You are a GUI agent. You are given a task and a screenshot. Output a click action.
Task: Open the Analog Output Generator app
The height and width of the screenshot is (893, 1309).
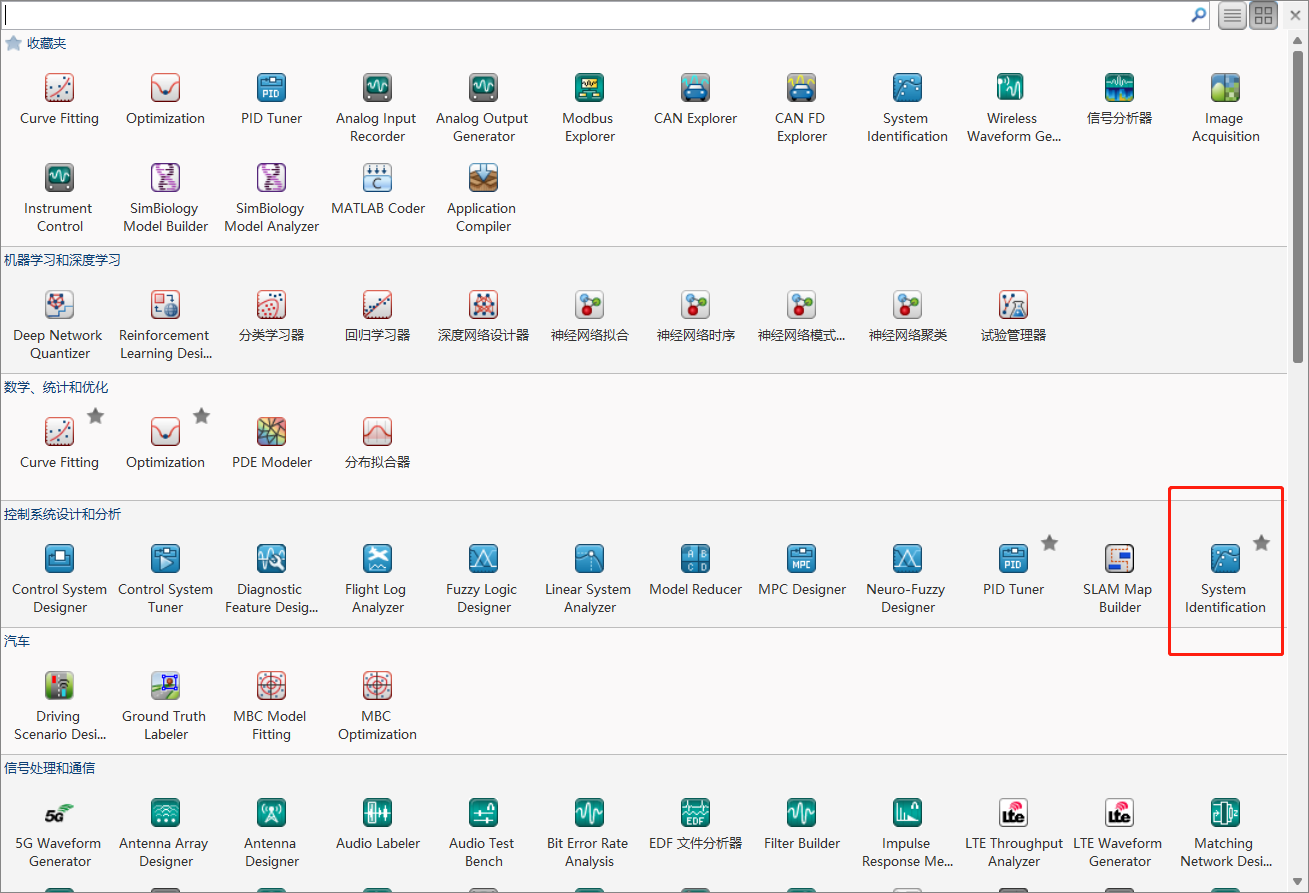pyautogui.click(x=484, y=109)
